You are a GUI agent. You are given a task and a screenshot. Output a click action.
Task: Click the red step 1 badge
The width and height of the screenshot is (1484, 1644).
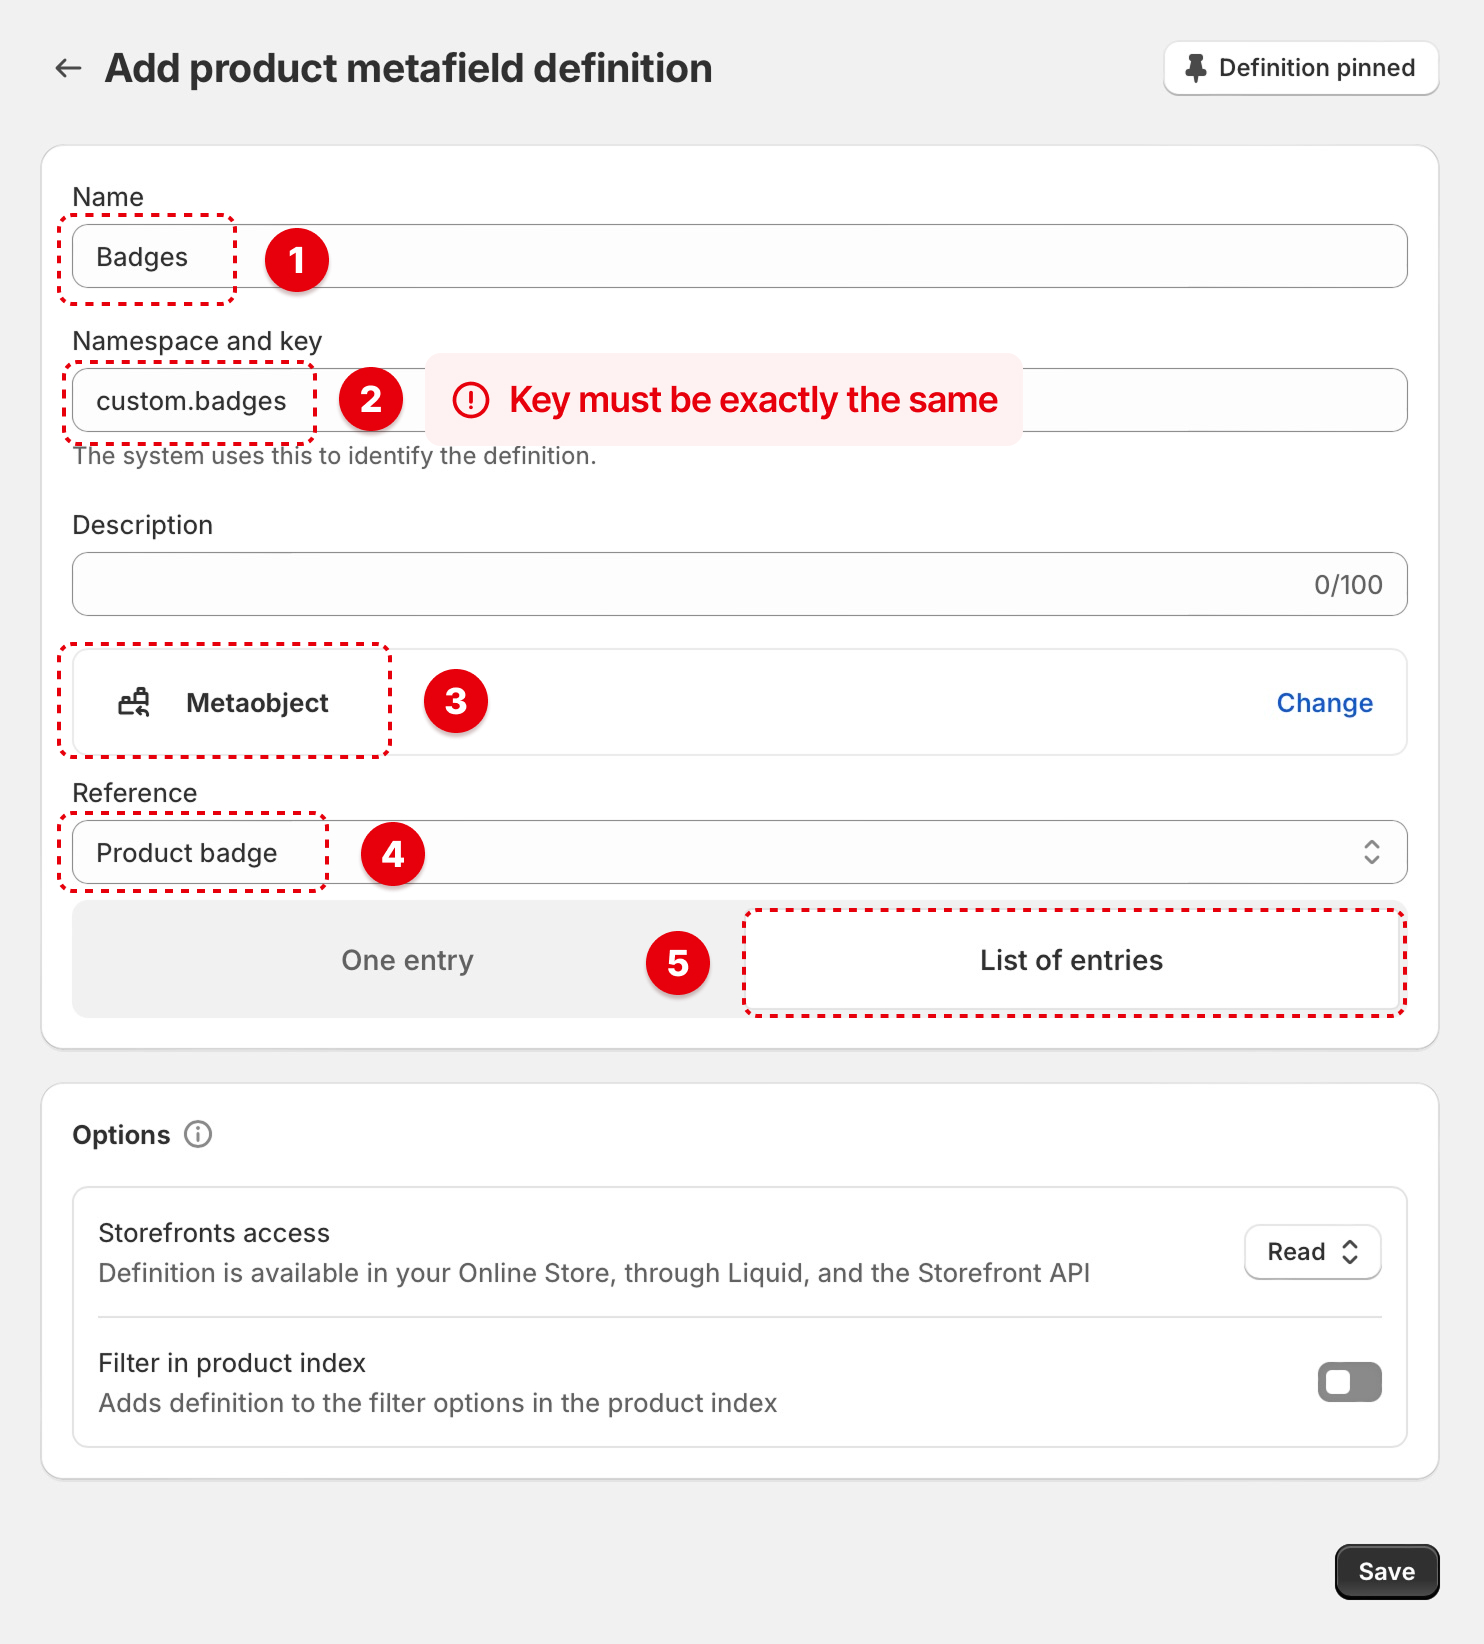tap(296, 260)
